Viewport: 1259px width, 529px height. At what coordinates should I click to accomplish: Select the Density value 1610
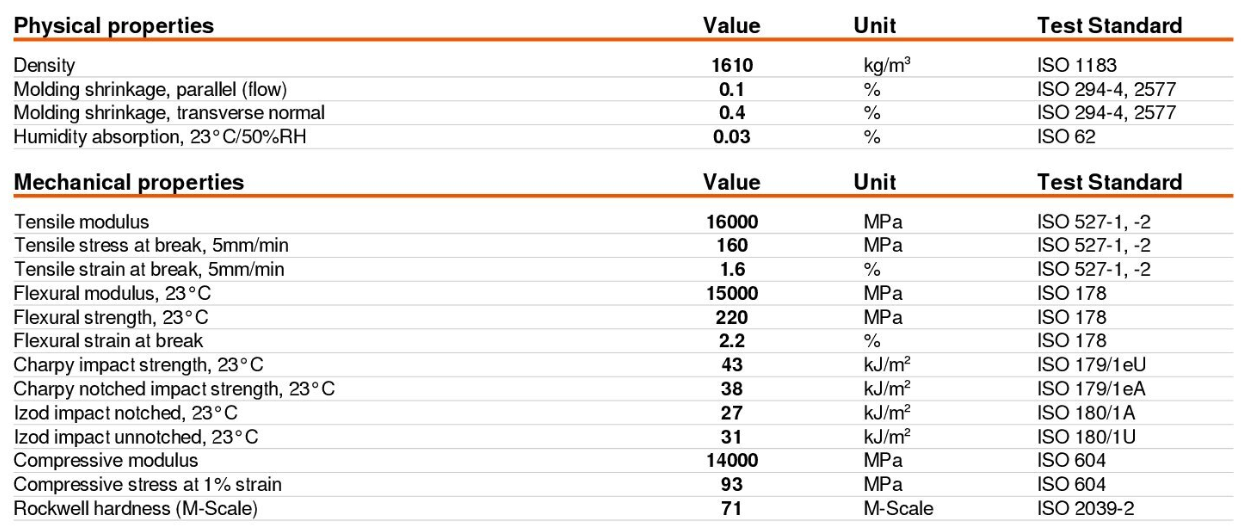pos(732,66)
